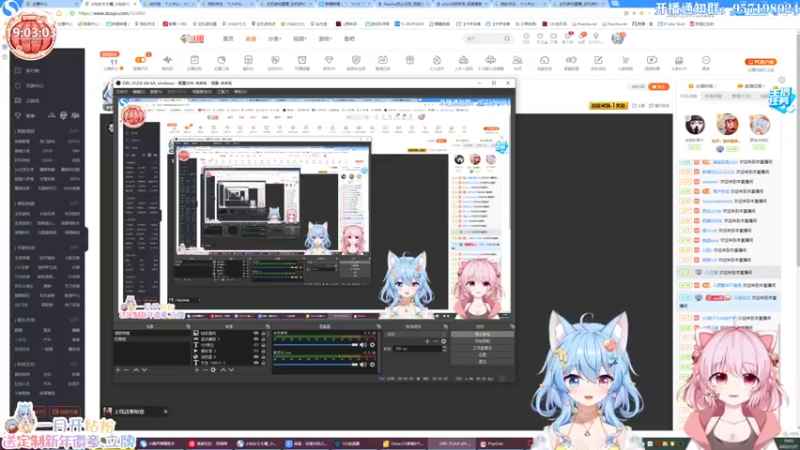Toggle visibility of the image source
The width and height of the screenshot is (800, 450).
pos(256,333)
